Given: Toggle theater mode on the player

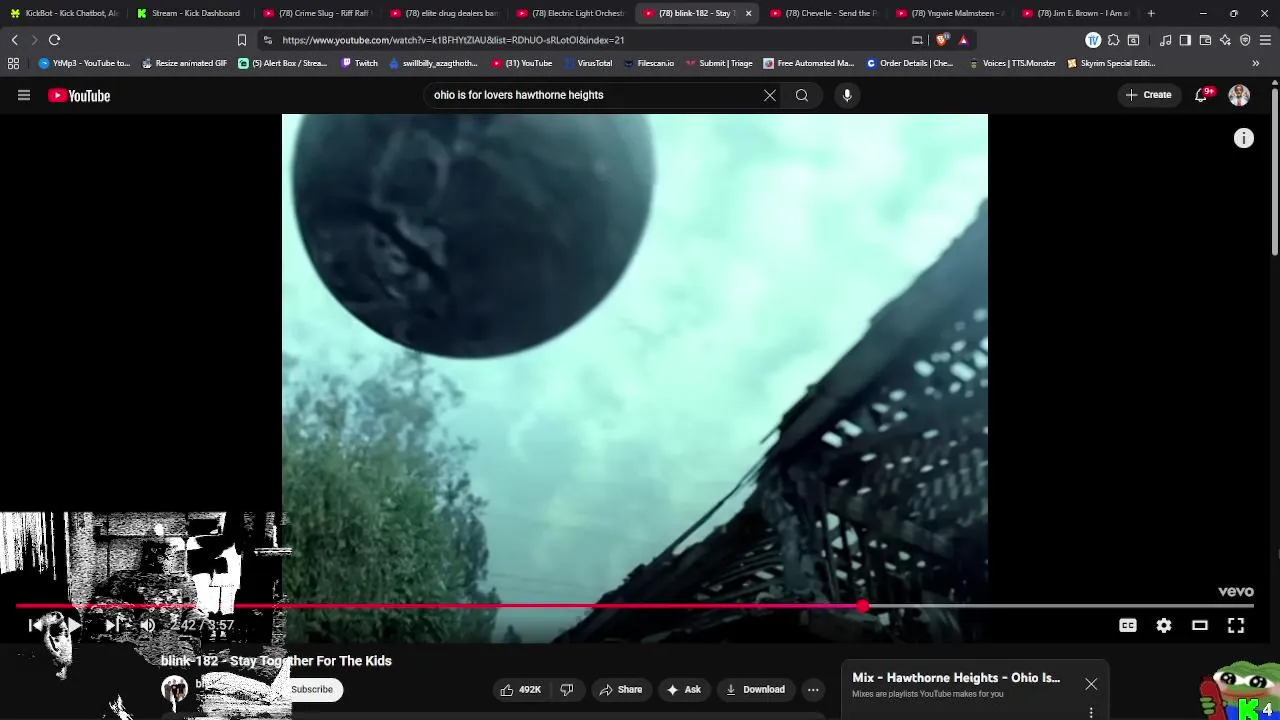Looking at the screenshot, I should pyautogui.click(x=1200, y=625).
